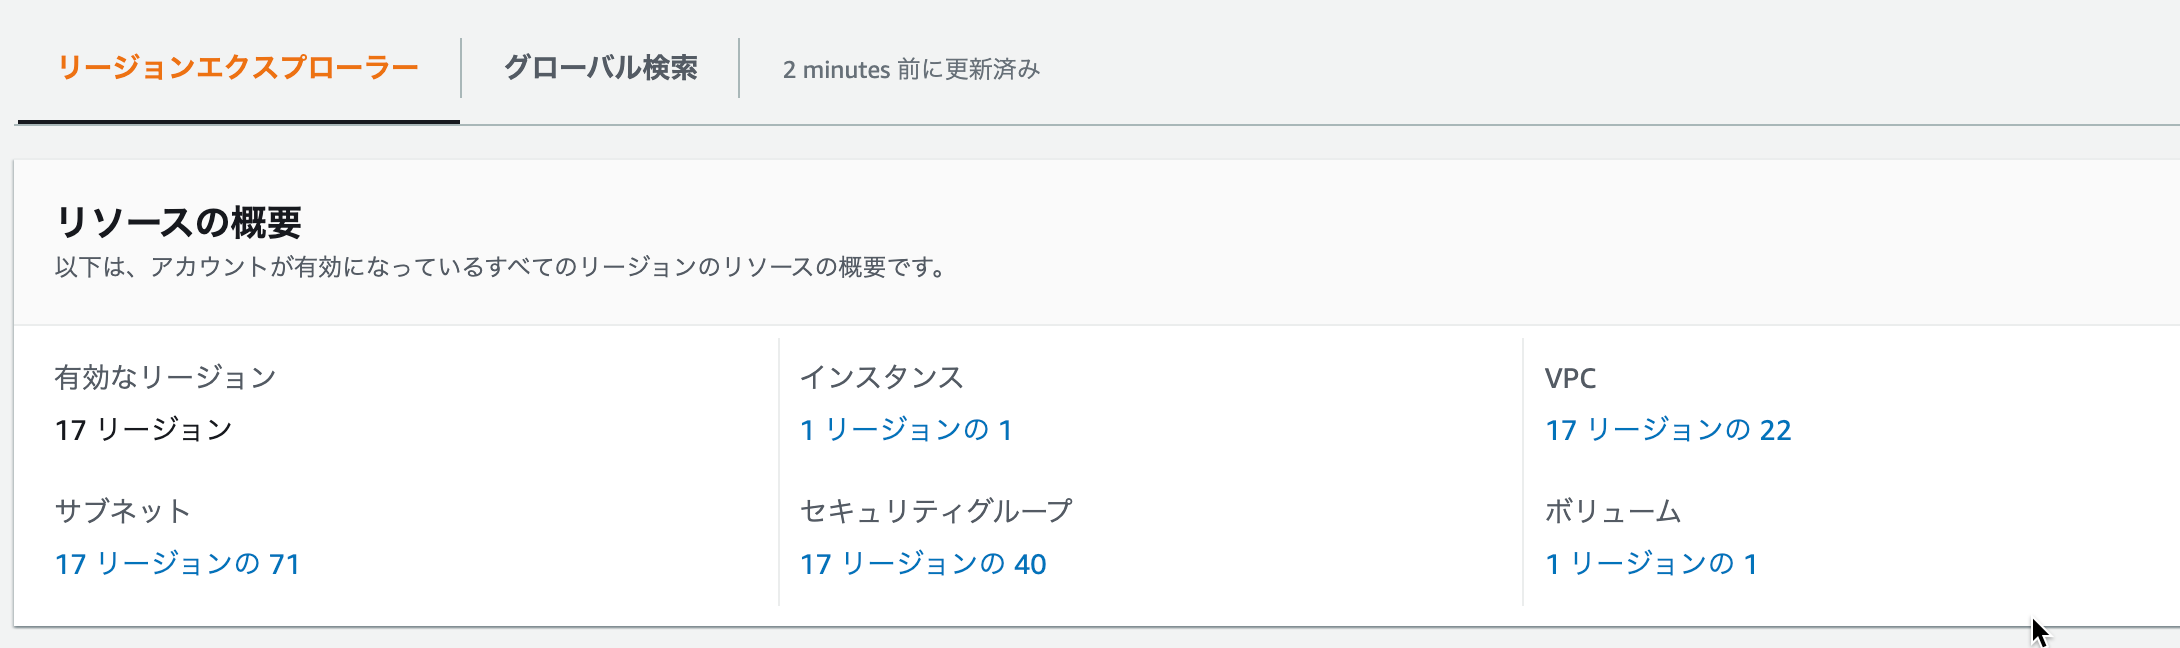Viewport: 2180px width, 648px height.
Task: Click the 有効なリージョン label
Action: (166, 378)
